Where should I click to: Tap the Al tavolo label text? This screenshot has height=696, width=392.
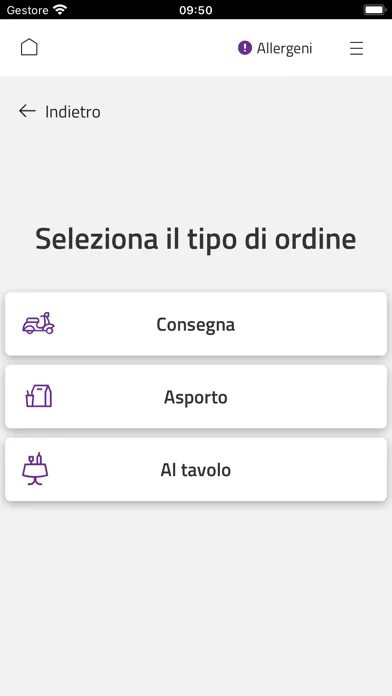click(x=196, y=470)
